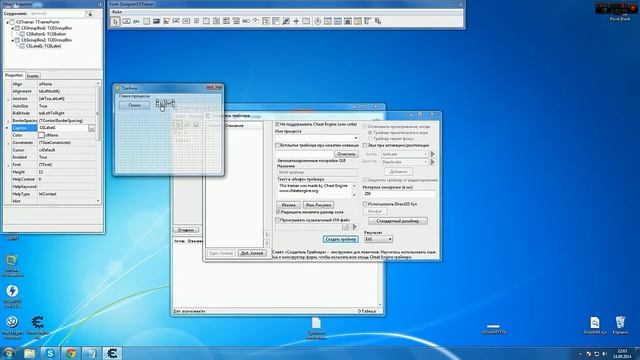
Task: Toggle 'Не поддерживать Cheat Engine' checkbox
Action: pyautogui.click(x=278, y=124)
